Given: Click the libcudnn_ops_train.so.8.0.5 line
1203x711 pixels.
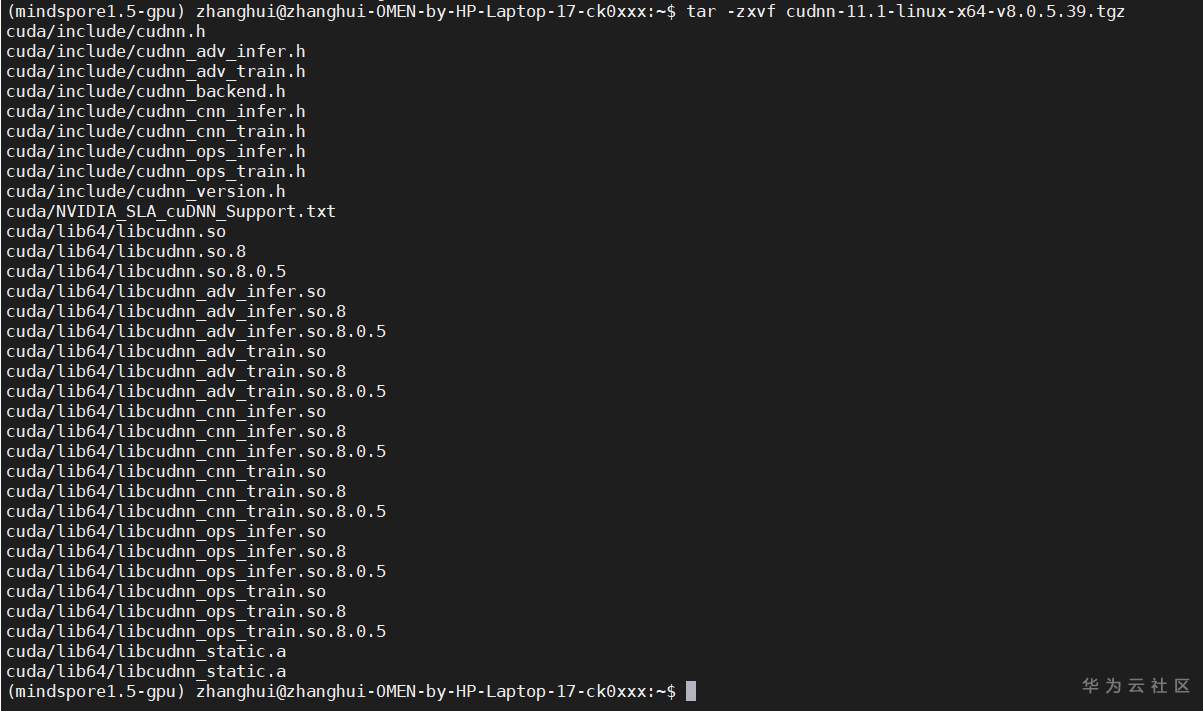Looking at the screenshot, I should tap(196, 631).
